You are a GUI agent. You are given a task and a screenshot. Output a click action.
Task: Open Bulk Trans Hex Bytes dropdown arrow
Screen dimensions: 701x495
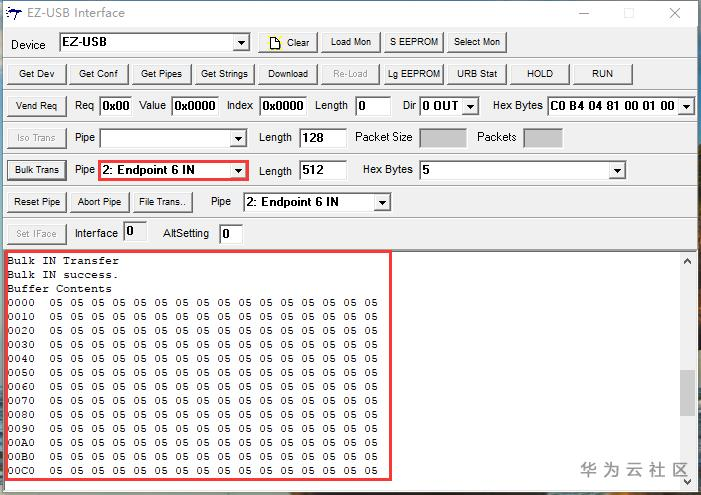click(617, 170)
